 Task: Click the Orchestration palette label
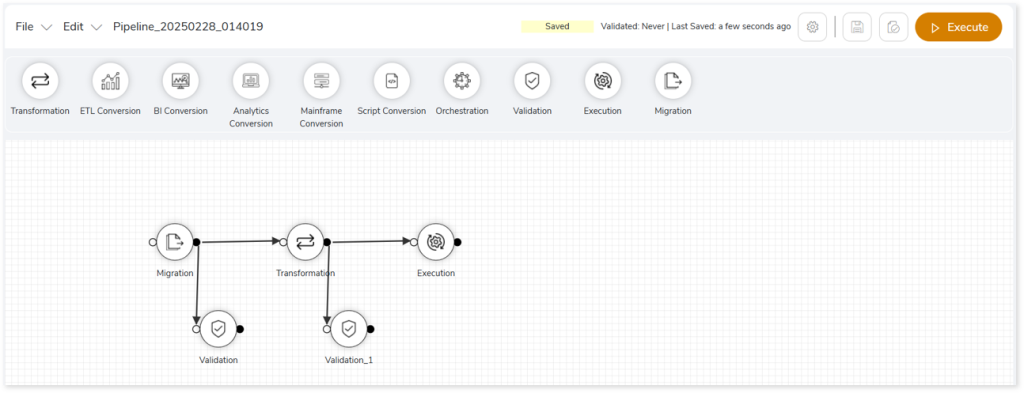[462, 111]
